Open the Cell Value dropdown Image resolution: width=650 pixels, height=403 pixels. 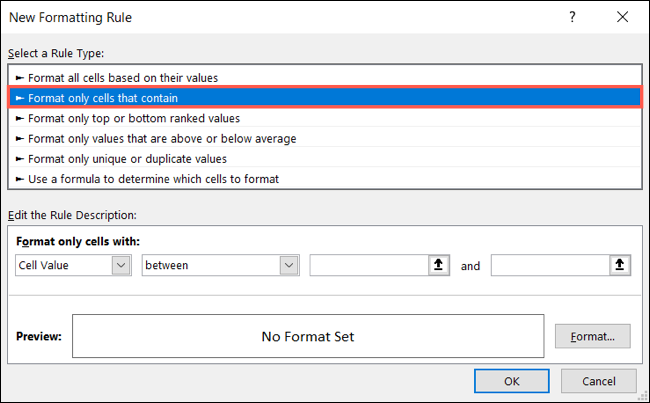(x=74, y=266)
